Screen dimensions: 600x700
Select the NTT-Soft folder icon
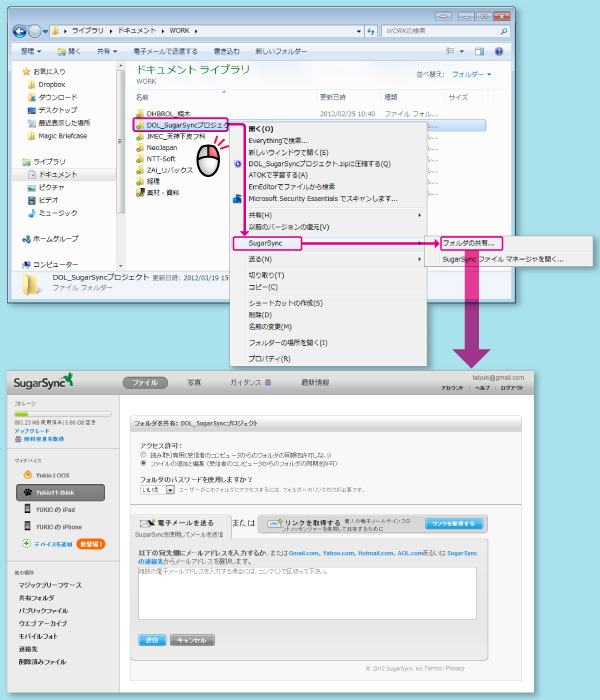(140, 159)
